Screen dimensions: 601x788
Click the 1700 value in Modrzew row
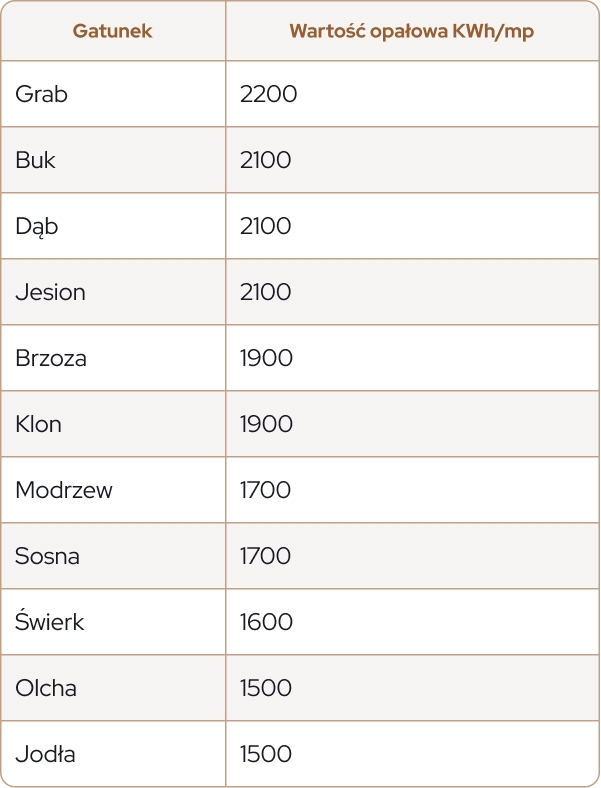click(266, 490)
